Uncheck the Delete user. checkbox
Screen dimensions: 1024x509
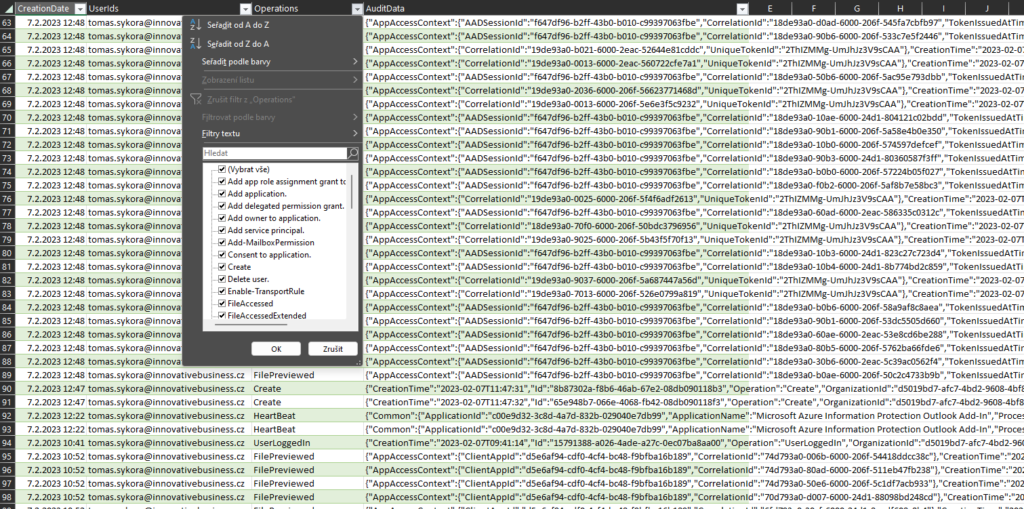click(x=222, y=279)
